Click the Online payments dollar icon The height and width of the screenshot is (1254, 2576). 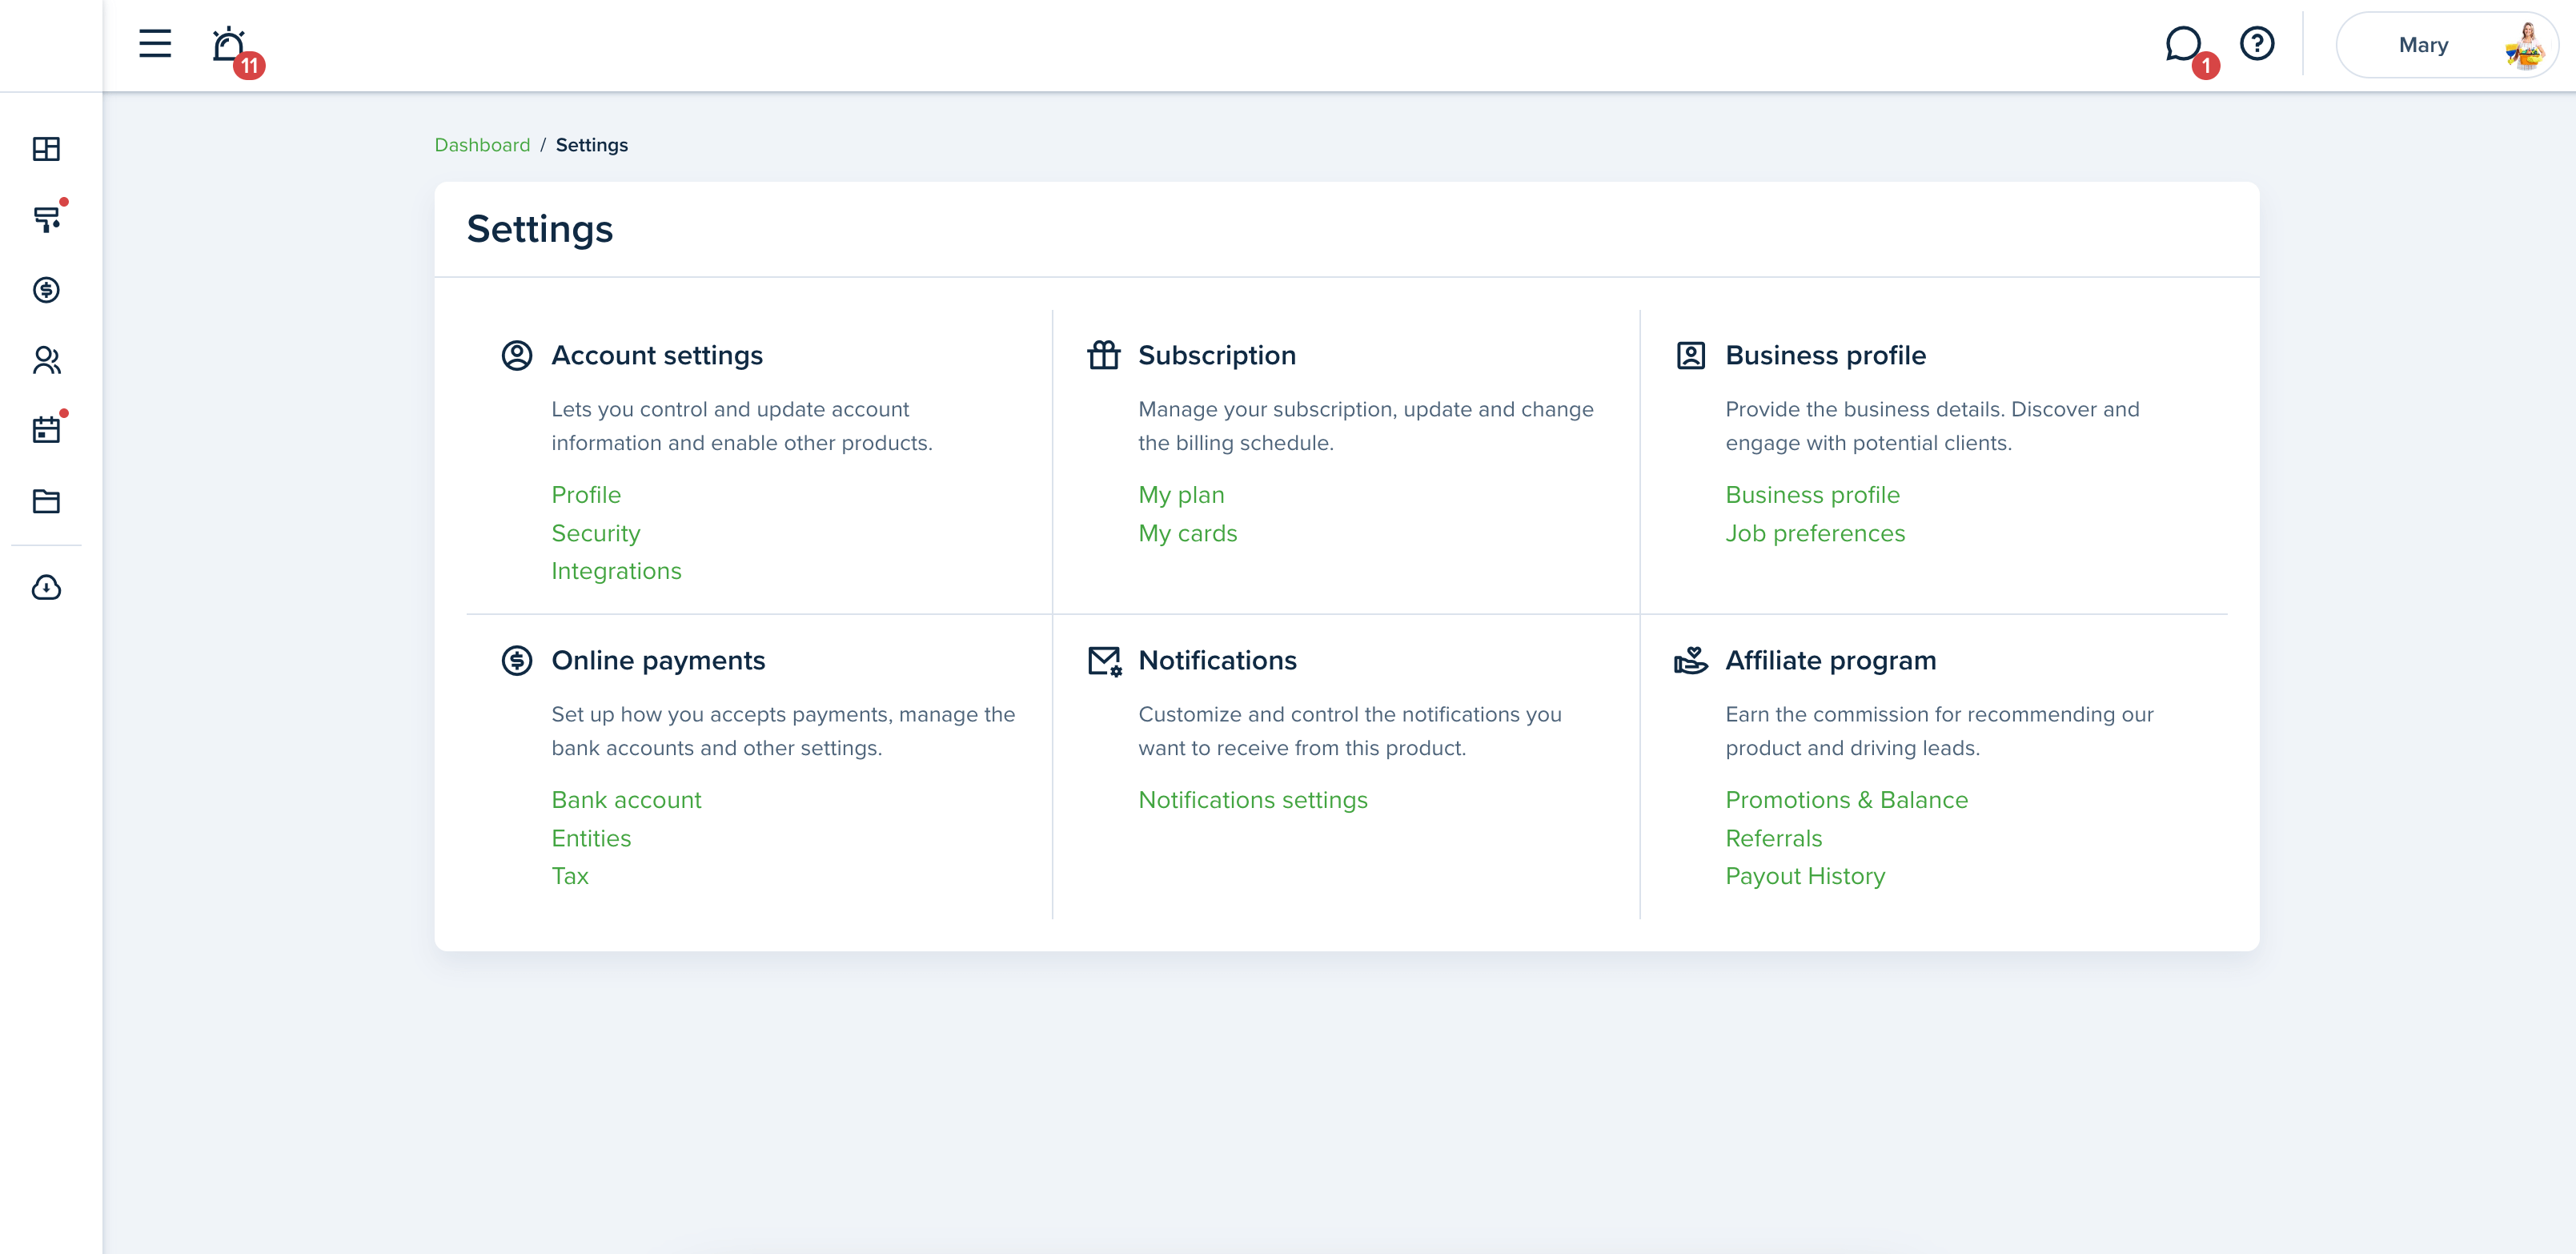pyautogui.click(x=517, y=660)
